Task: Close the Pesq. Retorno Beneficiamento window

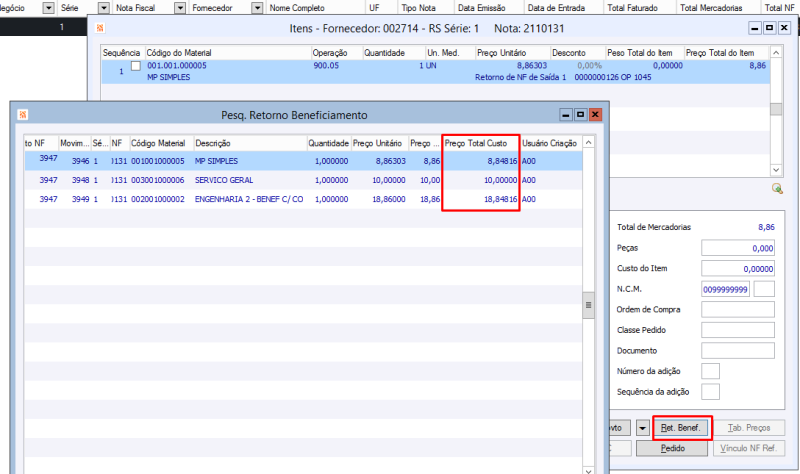Action: [595, 115]
